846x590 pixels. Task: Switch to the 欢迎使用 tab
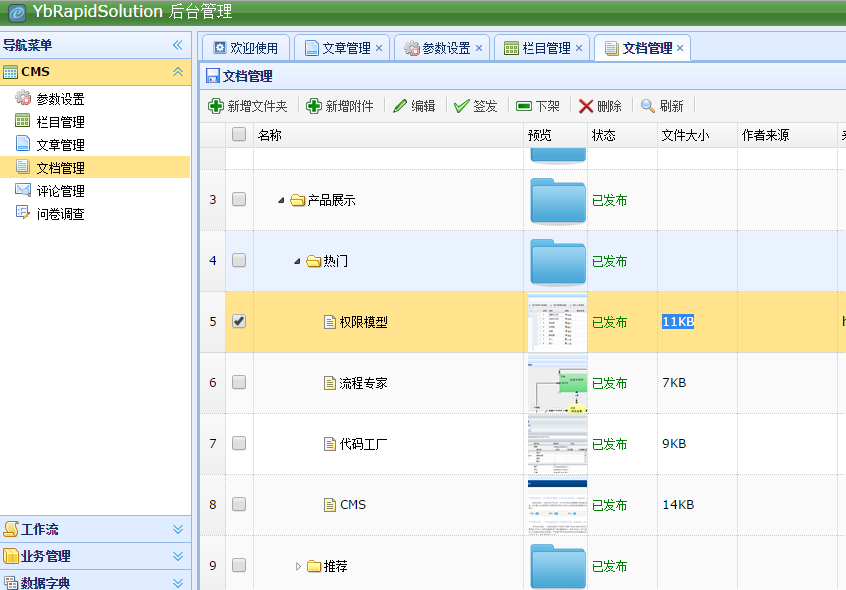click(x=246, y=48)
